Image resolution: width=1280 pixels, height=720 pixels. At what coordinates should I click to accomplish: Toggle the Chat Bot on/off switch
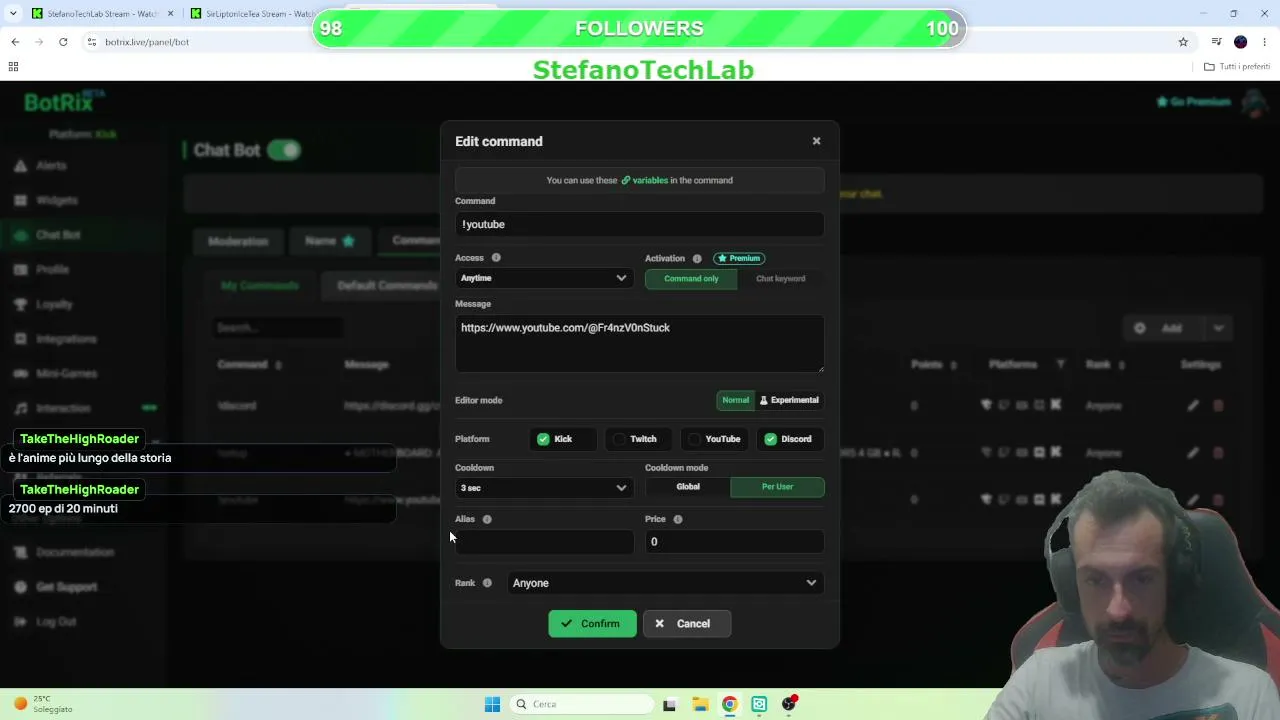click(x=284, y=150)
